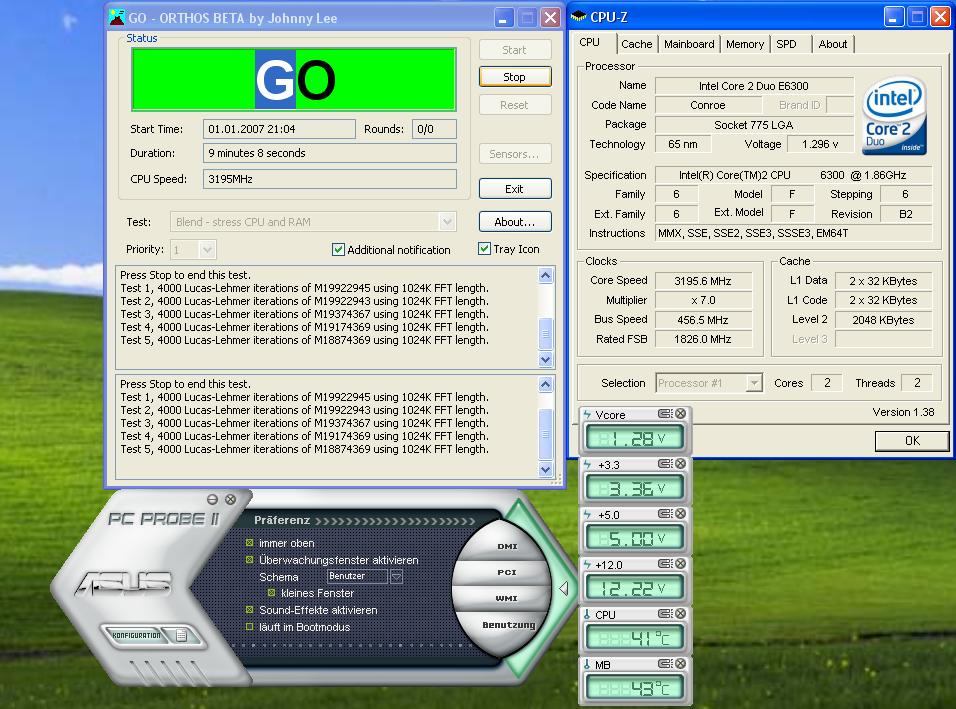
Task: Uncheck the Tray Icon checkbox
Action: (x=484, y=249)
